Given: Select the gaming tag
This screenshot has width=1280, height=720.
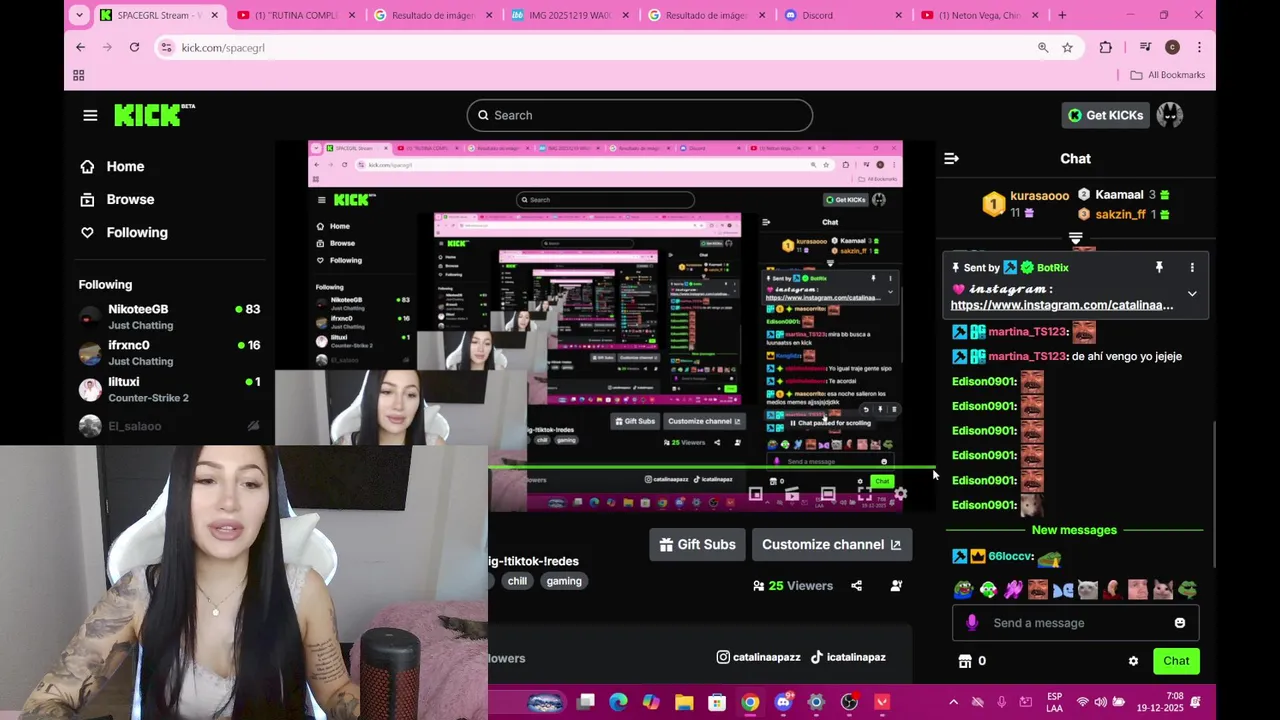Looking at the screenshot, I should point(564,581).
